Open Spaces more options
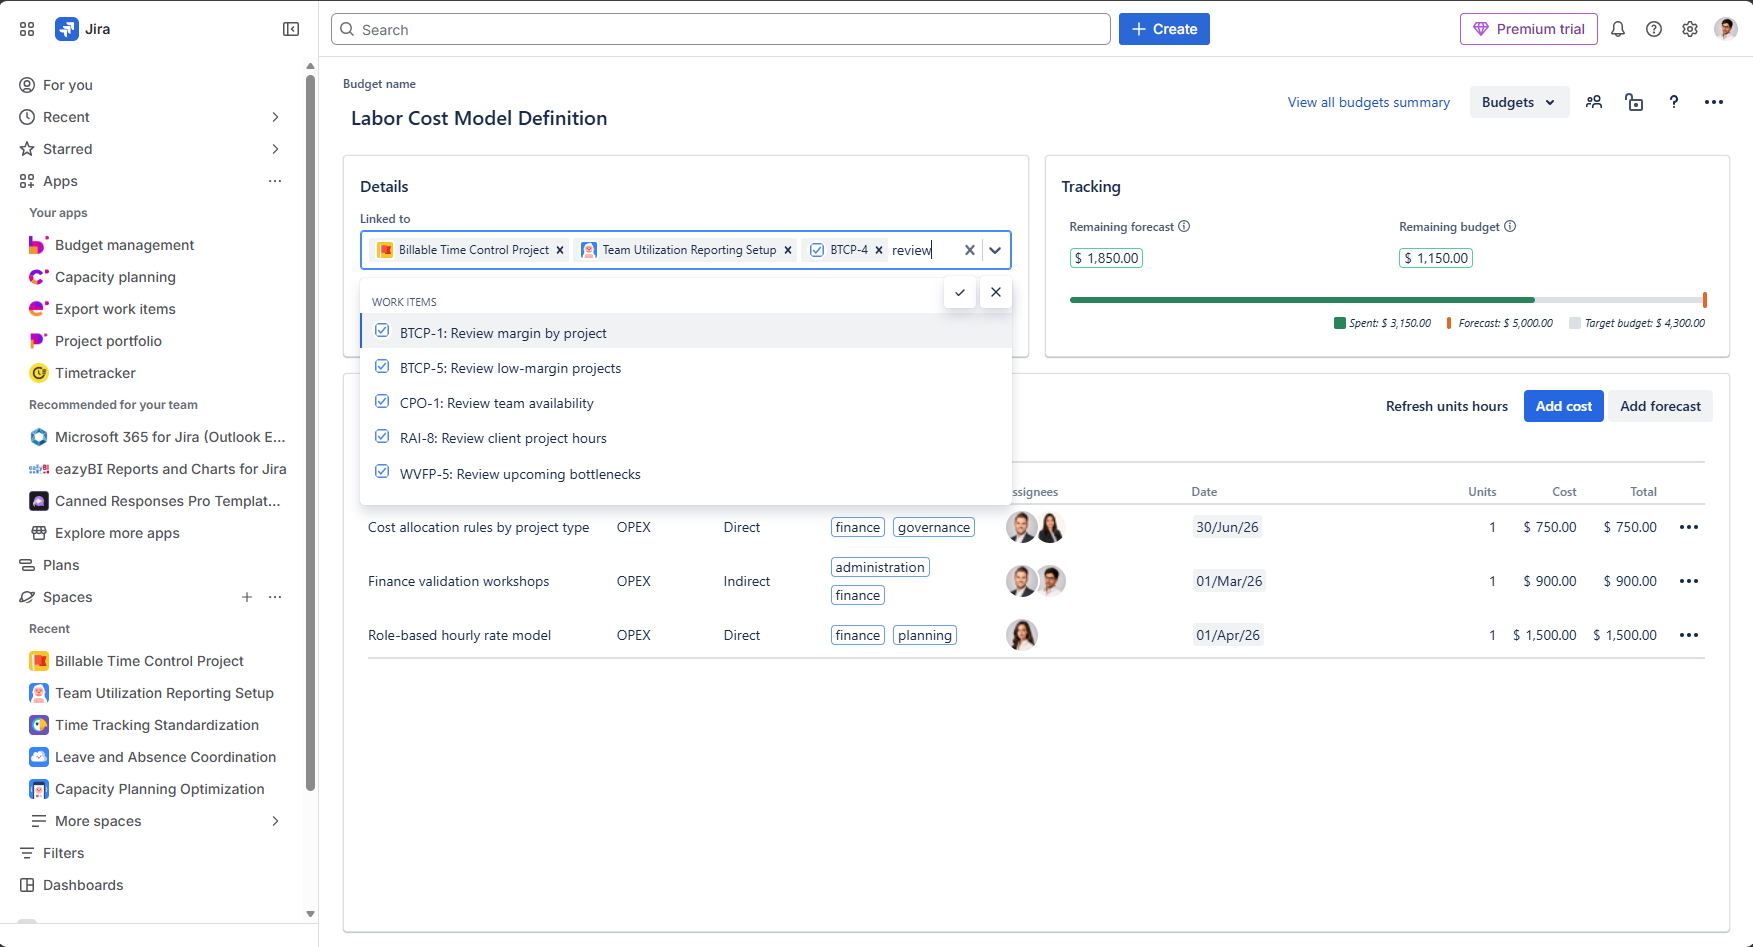Viewport: 1753px width, 947px height. pos(275,597)
